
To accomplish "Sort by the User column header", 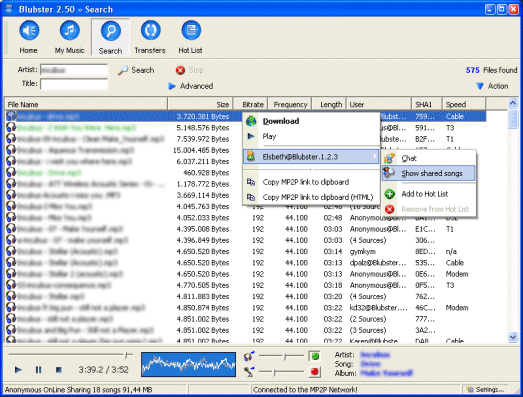I will coord(379,104).
